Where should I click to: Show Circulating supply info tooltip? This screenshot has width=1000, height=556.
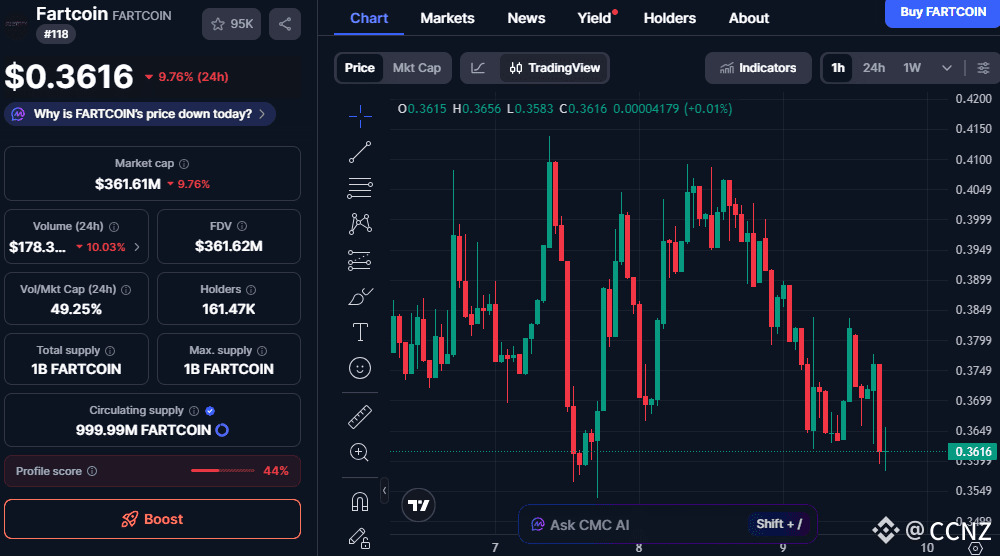(x=194, y=411)
